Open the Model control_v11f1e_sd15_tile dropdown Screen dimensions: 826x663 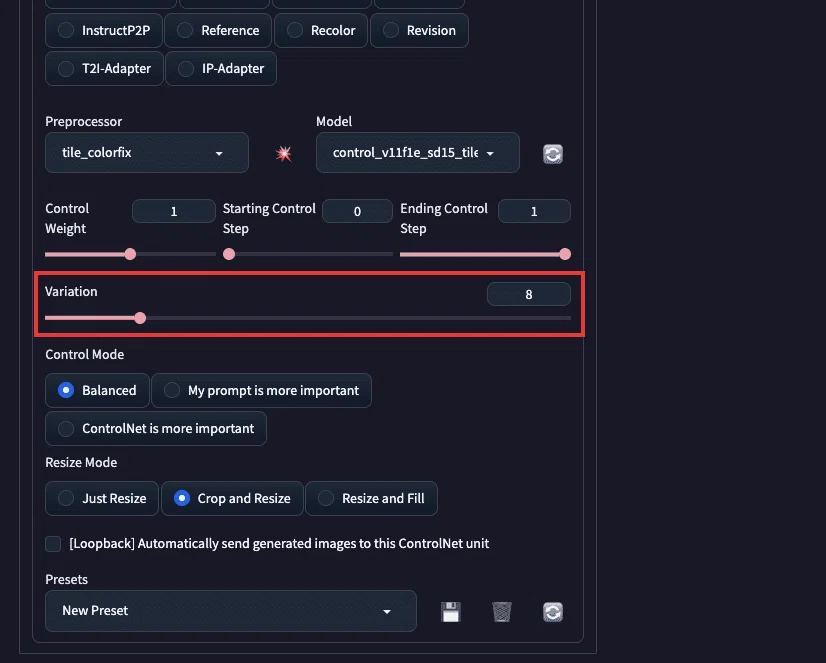(418, 153)
